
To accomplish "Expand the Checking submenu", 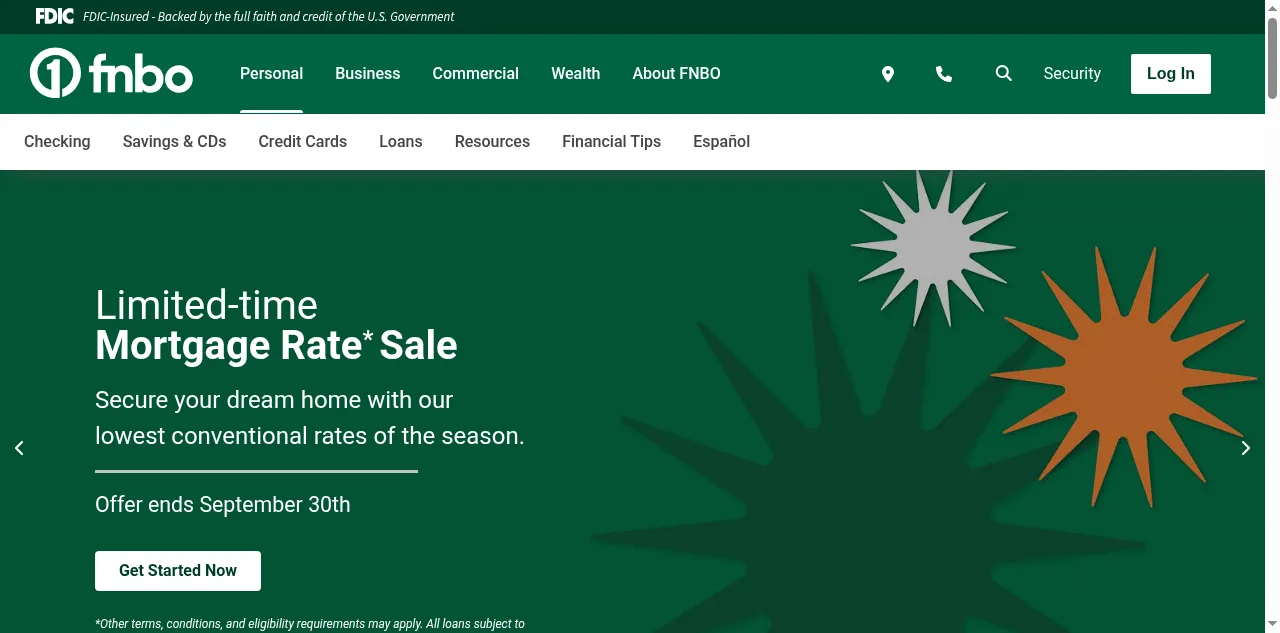I will click(x=57, y=141).
